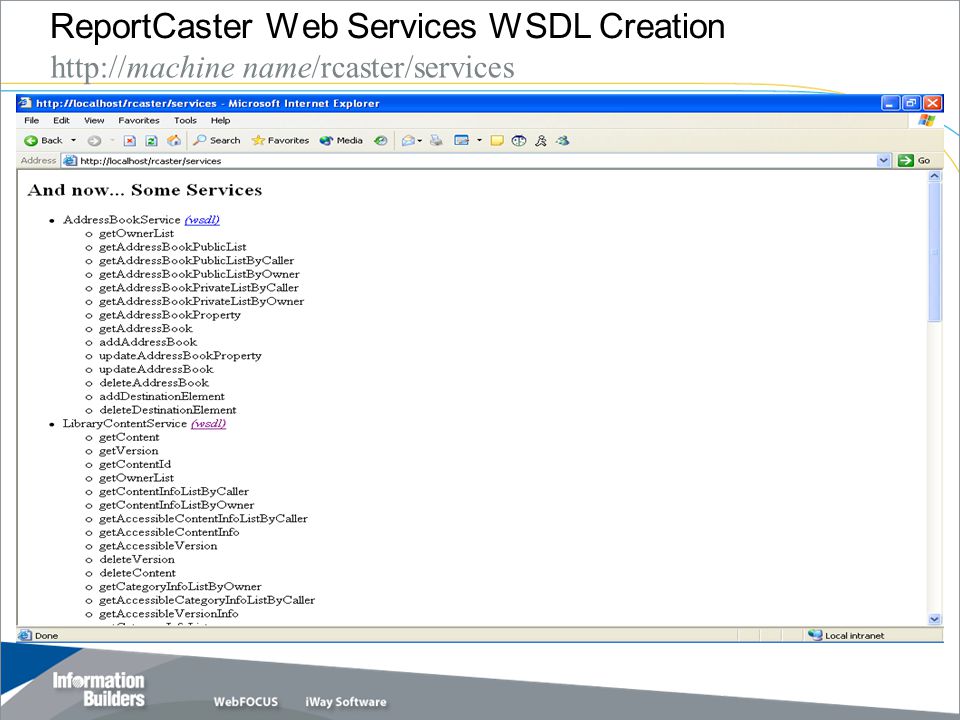Click the Discuss yellow note icon
This screenshot has height=720, width=960.
pos(497,141)
